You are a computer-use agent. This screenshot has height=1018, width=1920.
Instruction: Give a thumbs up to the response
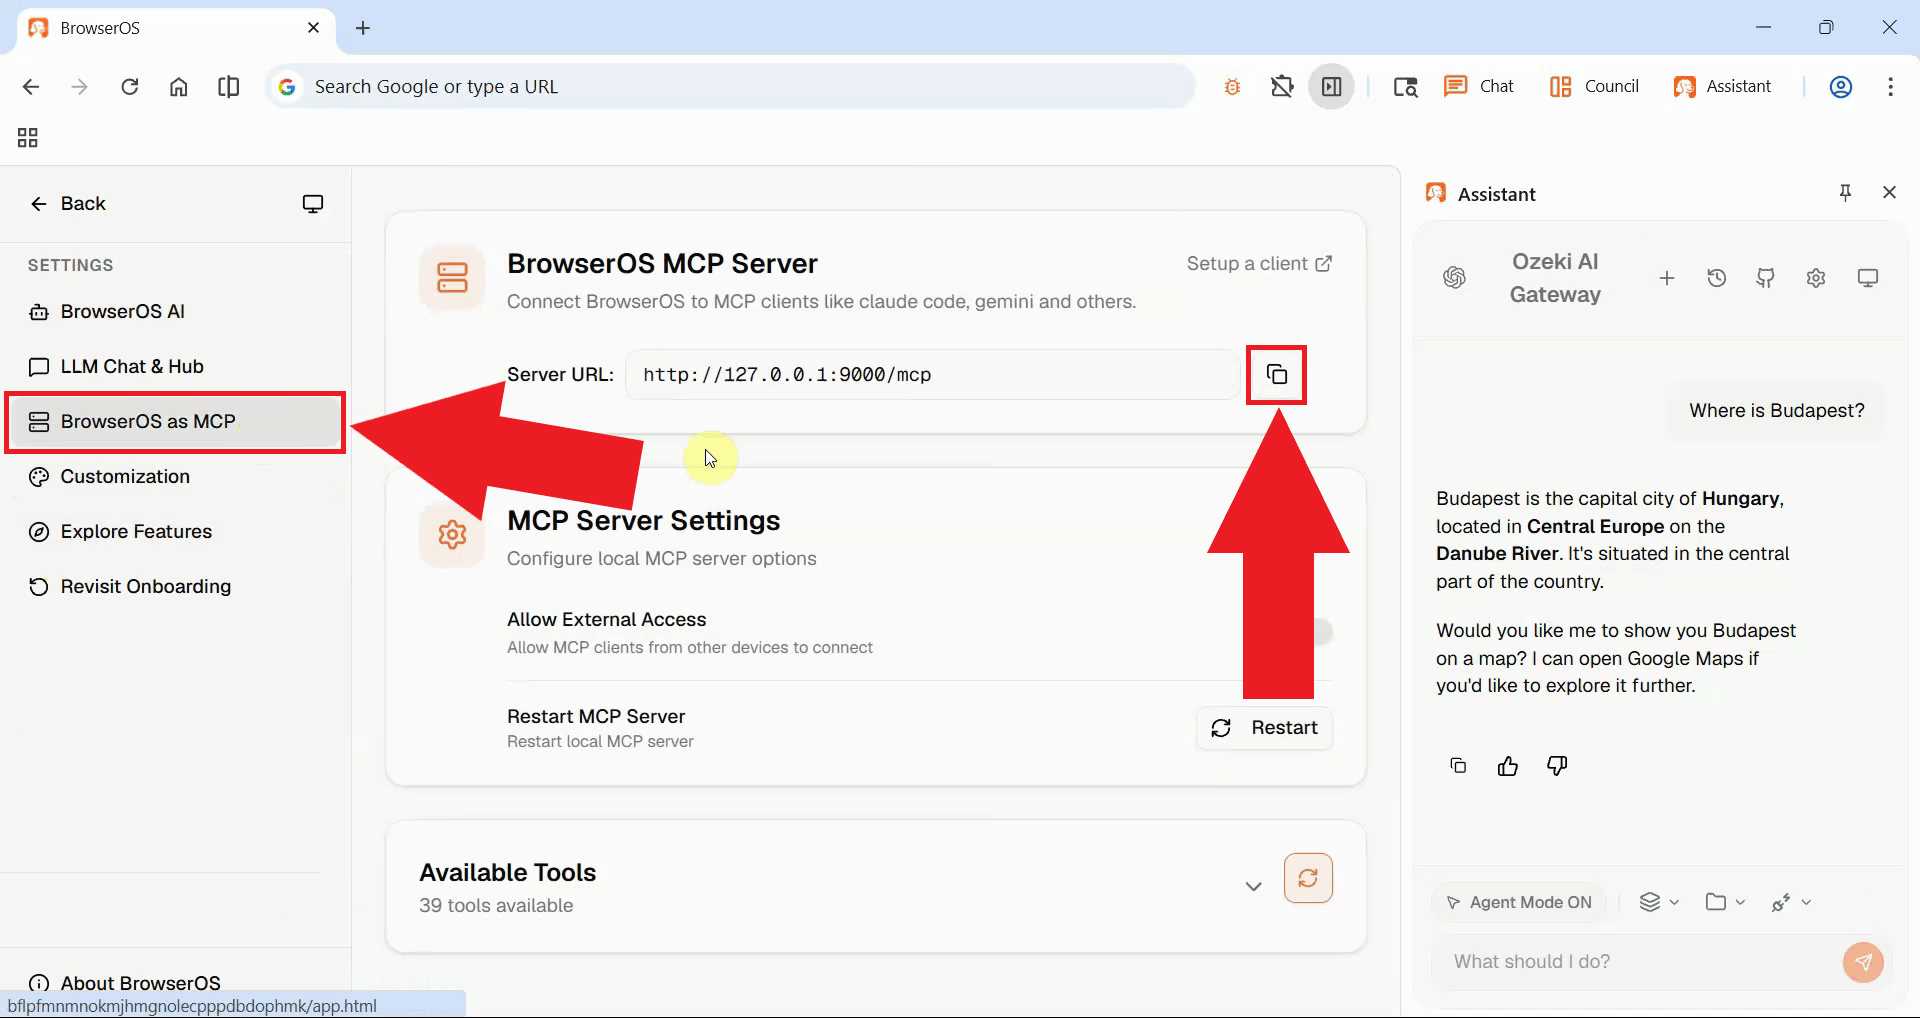click(x=1507, y=765)
